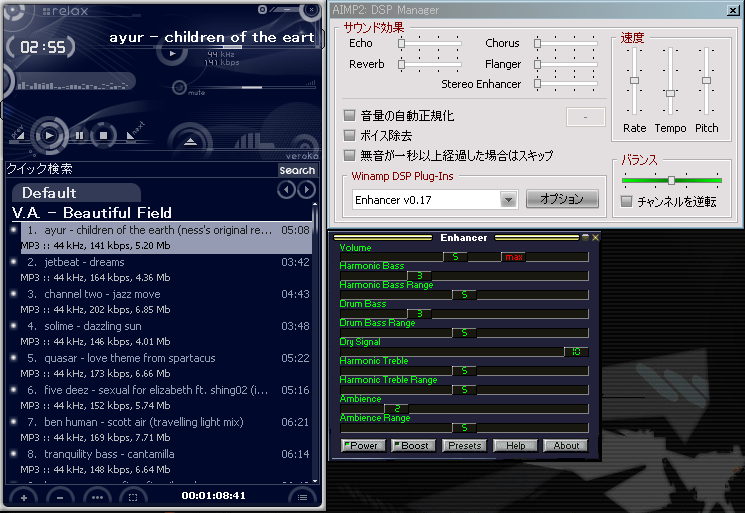Click the Dry Signal slider handle
Image resolution: width=745 pixels, height=513 pixels.
576,352
